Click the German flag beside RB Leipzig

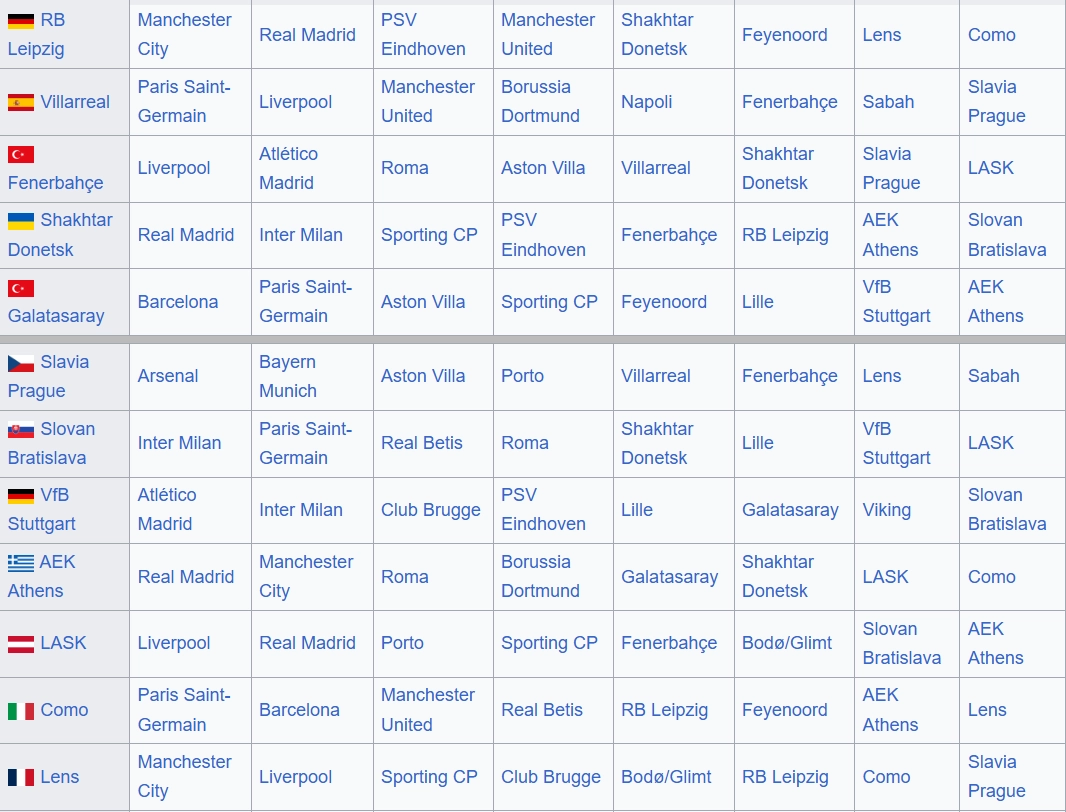(x=21, y=20)
